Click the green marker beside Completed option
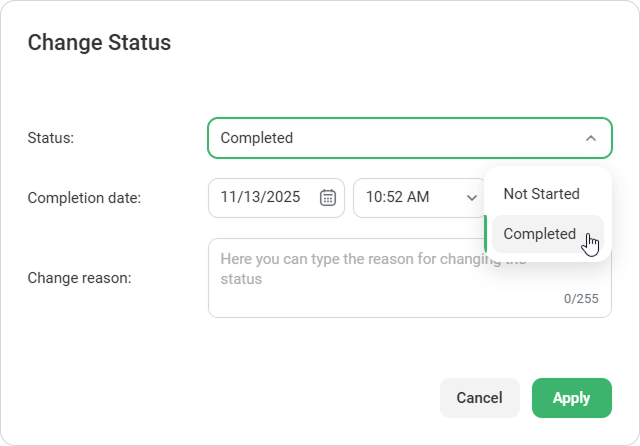The height and width of the screenshot is (446, 640). click(486, 234)
